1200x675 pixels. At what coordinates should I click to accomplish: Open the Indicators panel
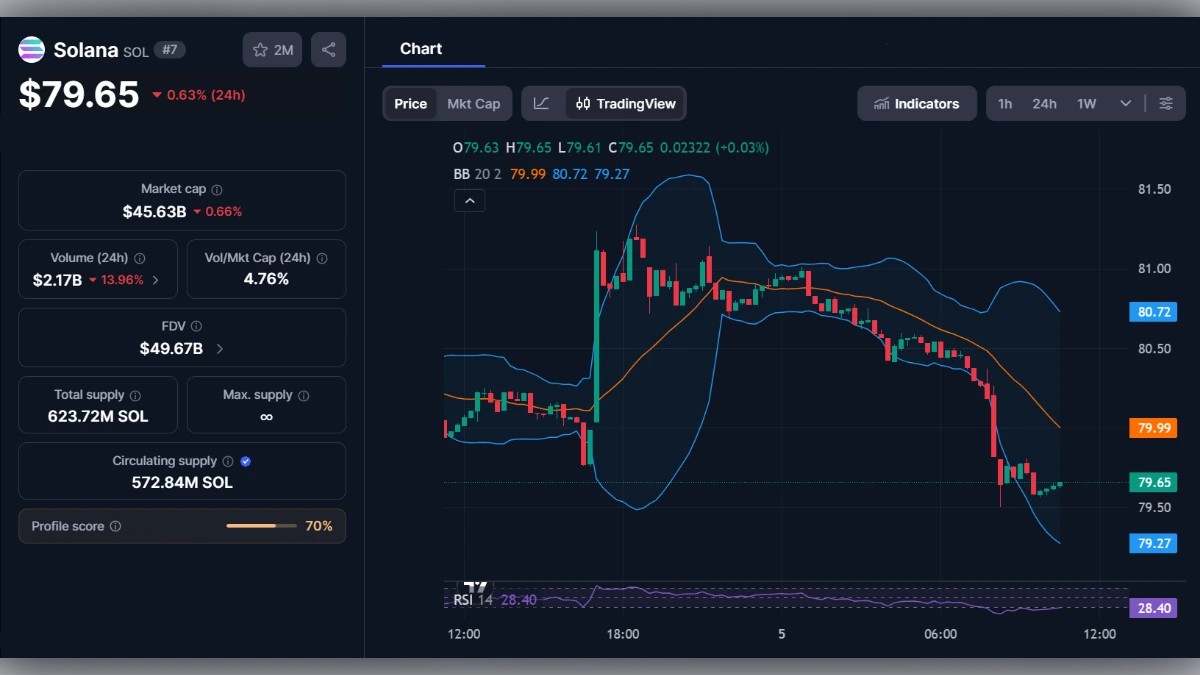click(916, 103)
